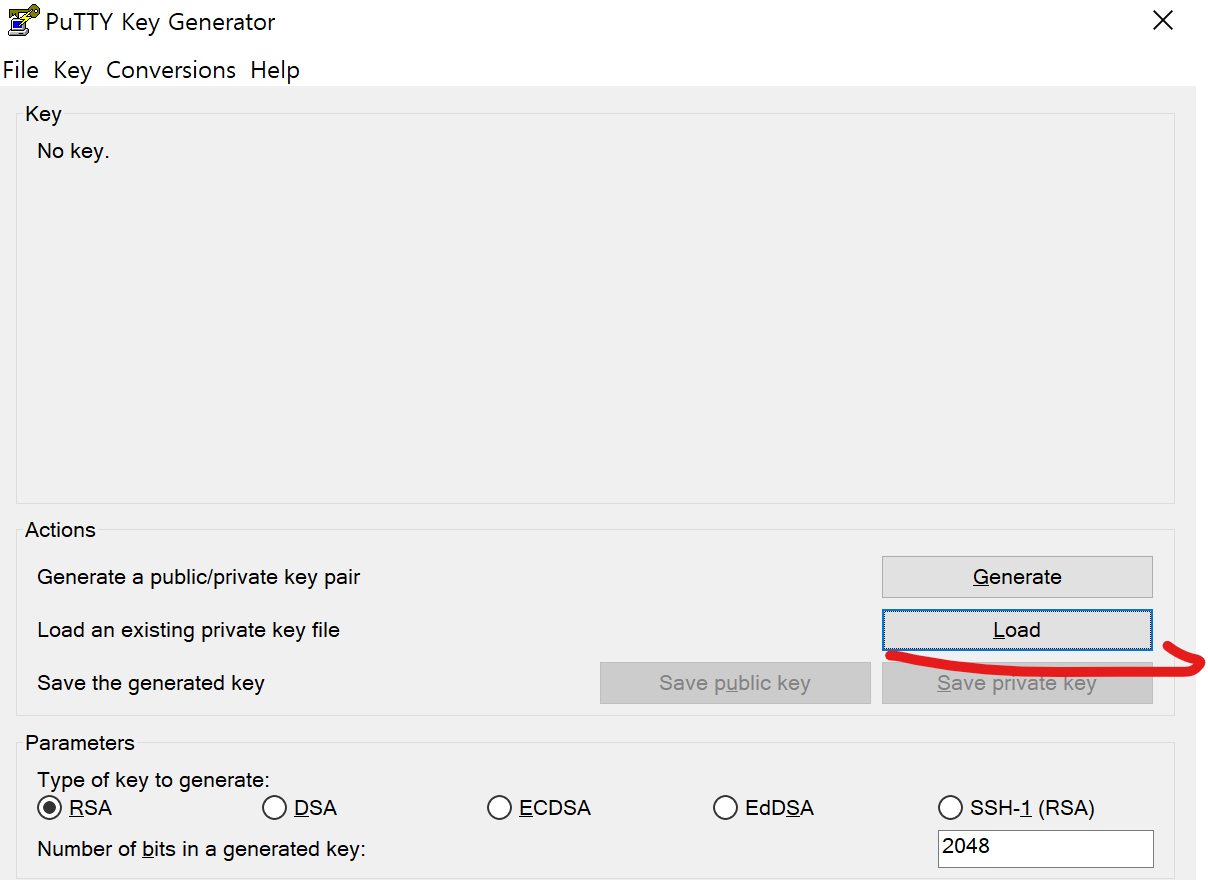This screenshot has height=880, width=1208.
Task: Click the 'No key.' text
Action: point(73,152)
